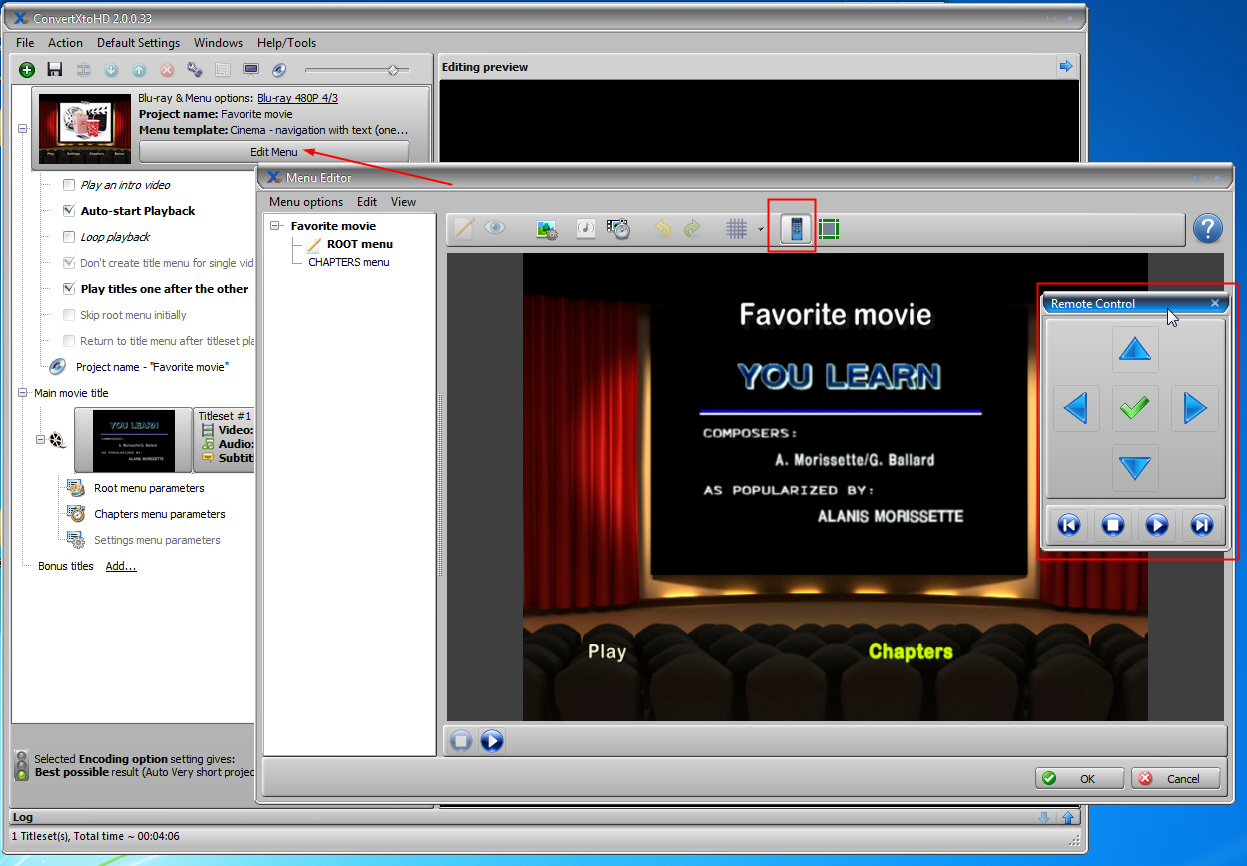Open Menu options in Menu Editor
The image size is (1247, 866).
point(306,202)
